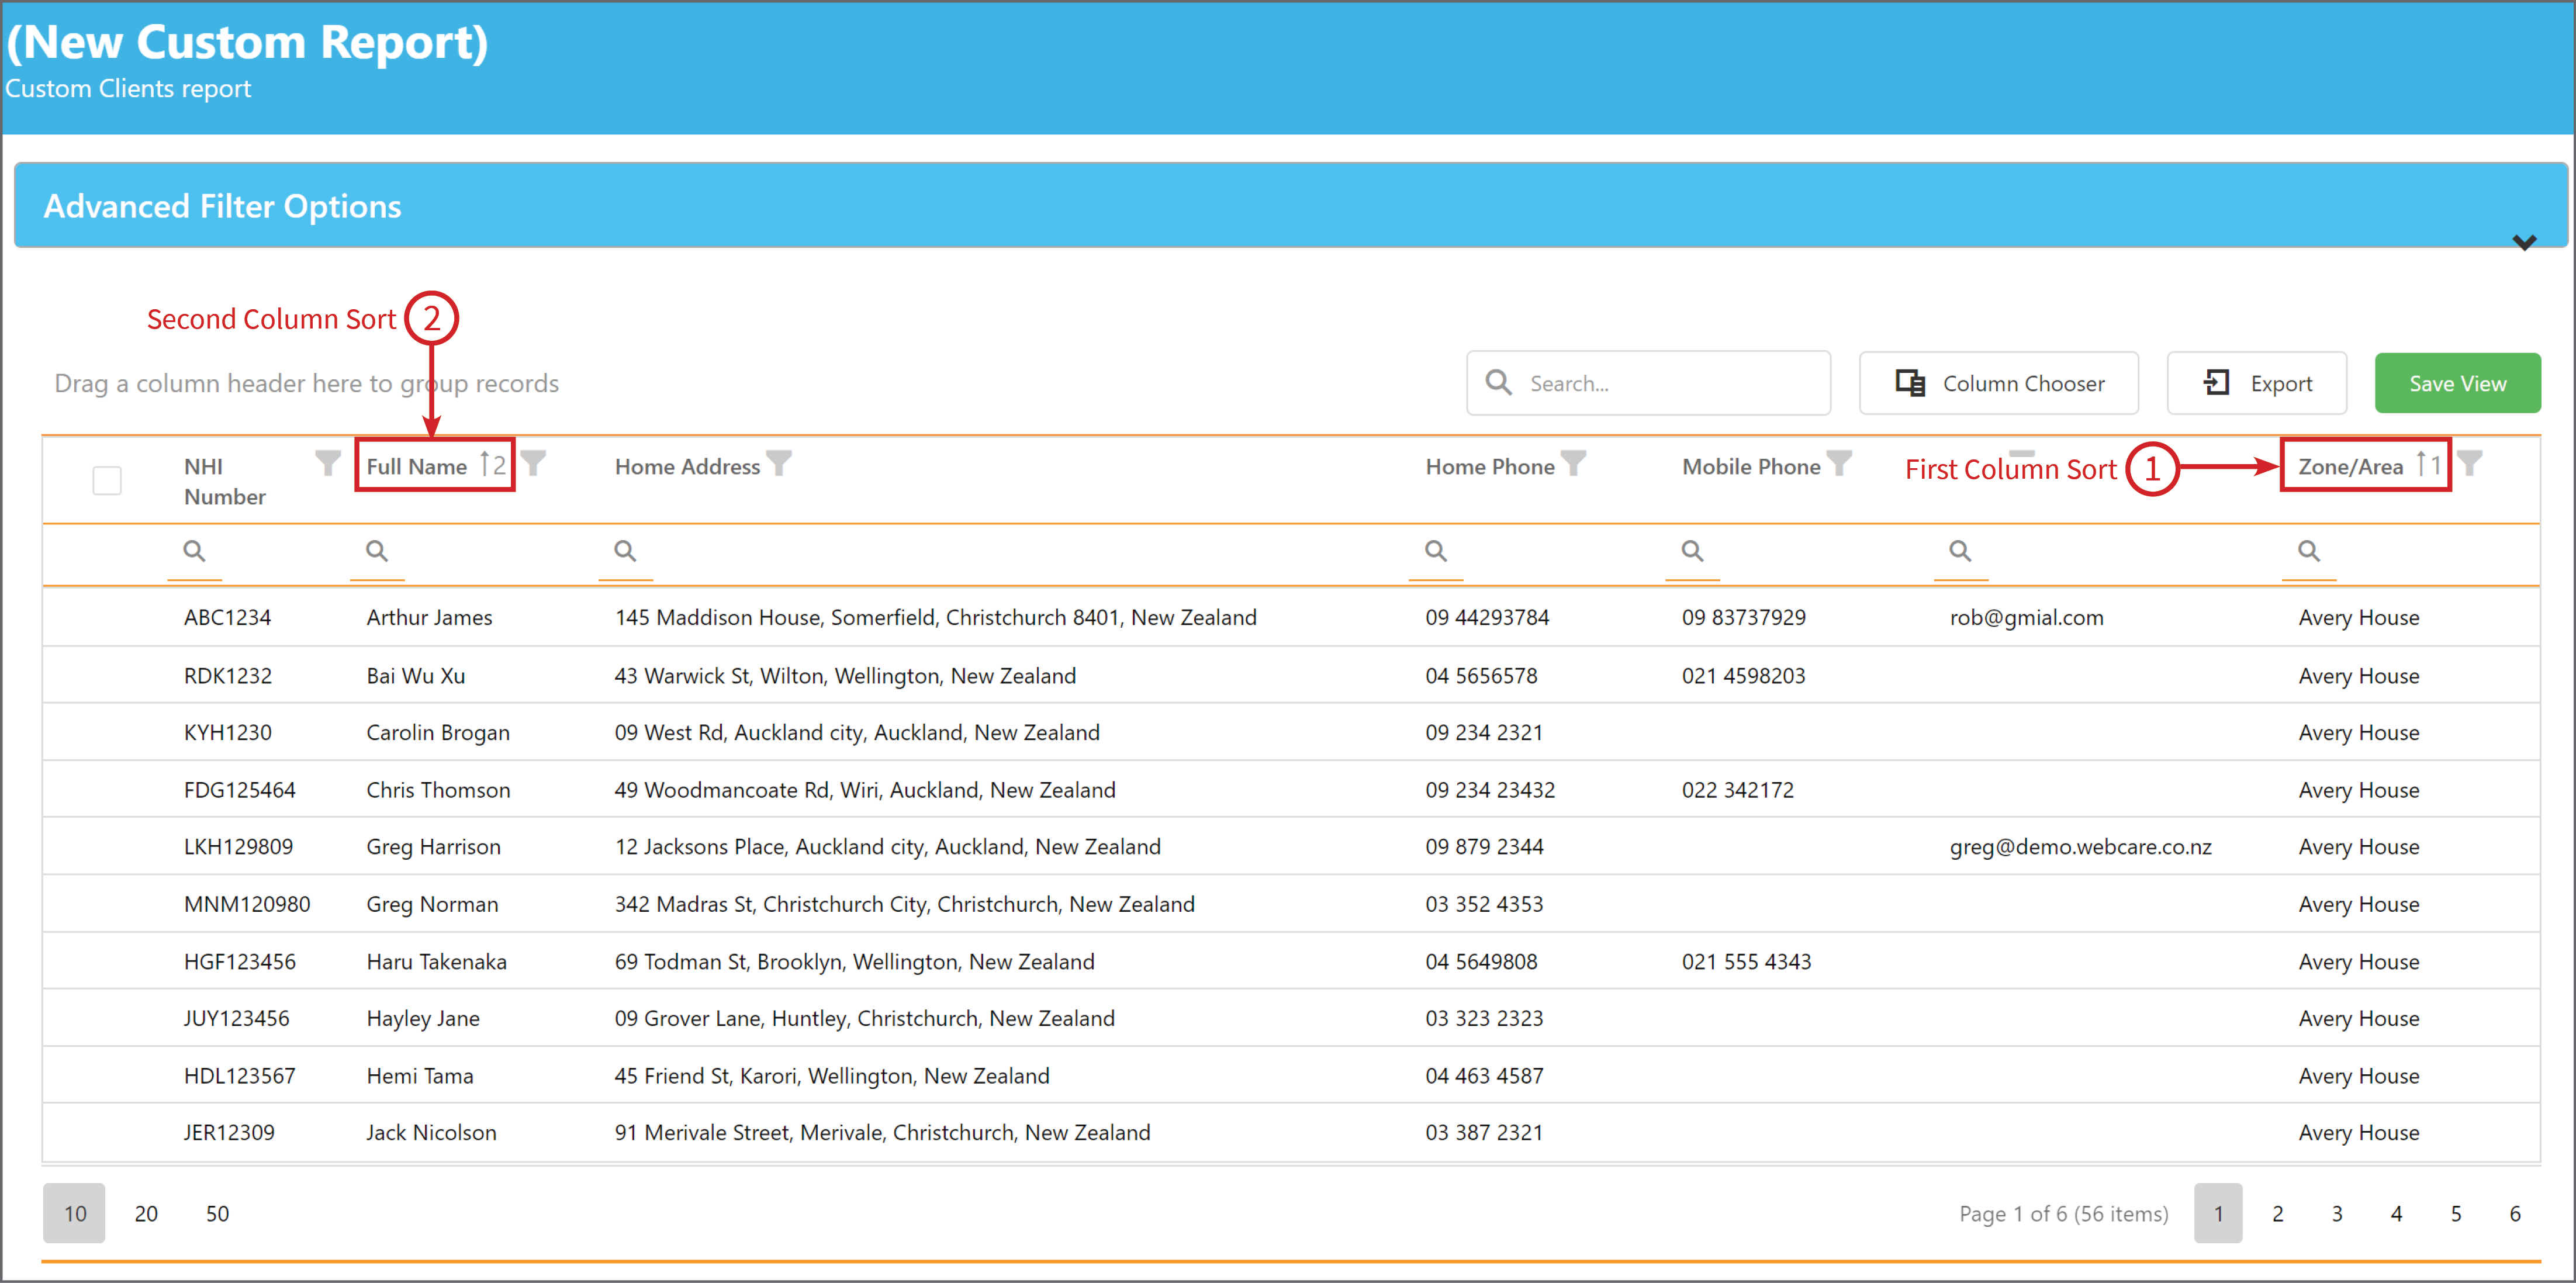The image size is (2576, 1283).
Task: Open the NHI Number column filter icon
Action: (x=327, y=463)
